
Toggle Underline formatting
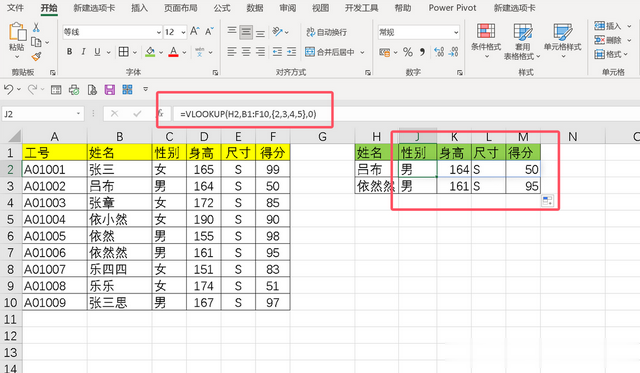(x=97, y=52)
